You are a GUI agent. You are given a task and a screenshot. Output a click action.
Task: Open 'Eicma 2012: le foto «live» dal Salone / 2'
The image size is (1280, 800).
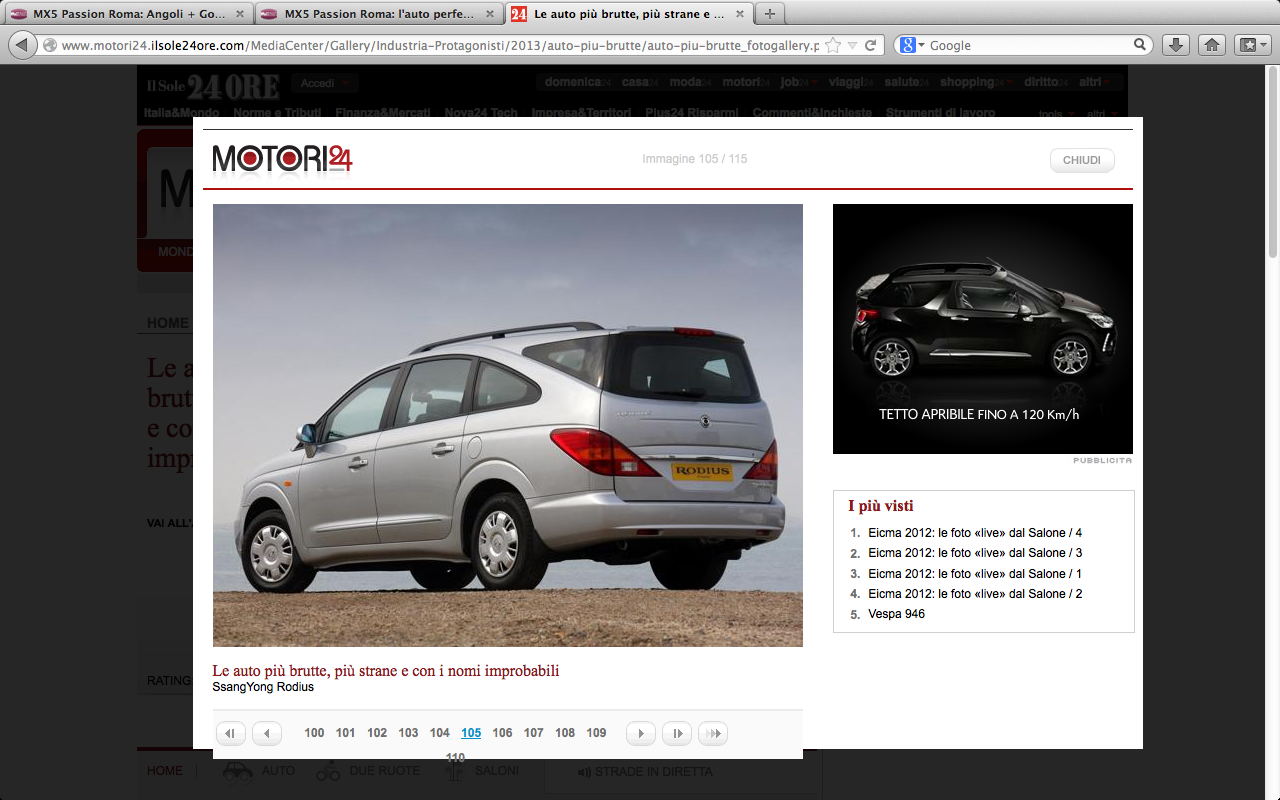coord(975,594)
